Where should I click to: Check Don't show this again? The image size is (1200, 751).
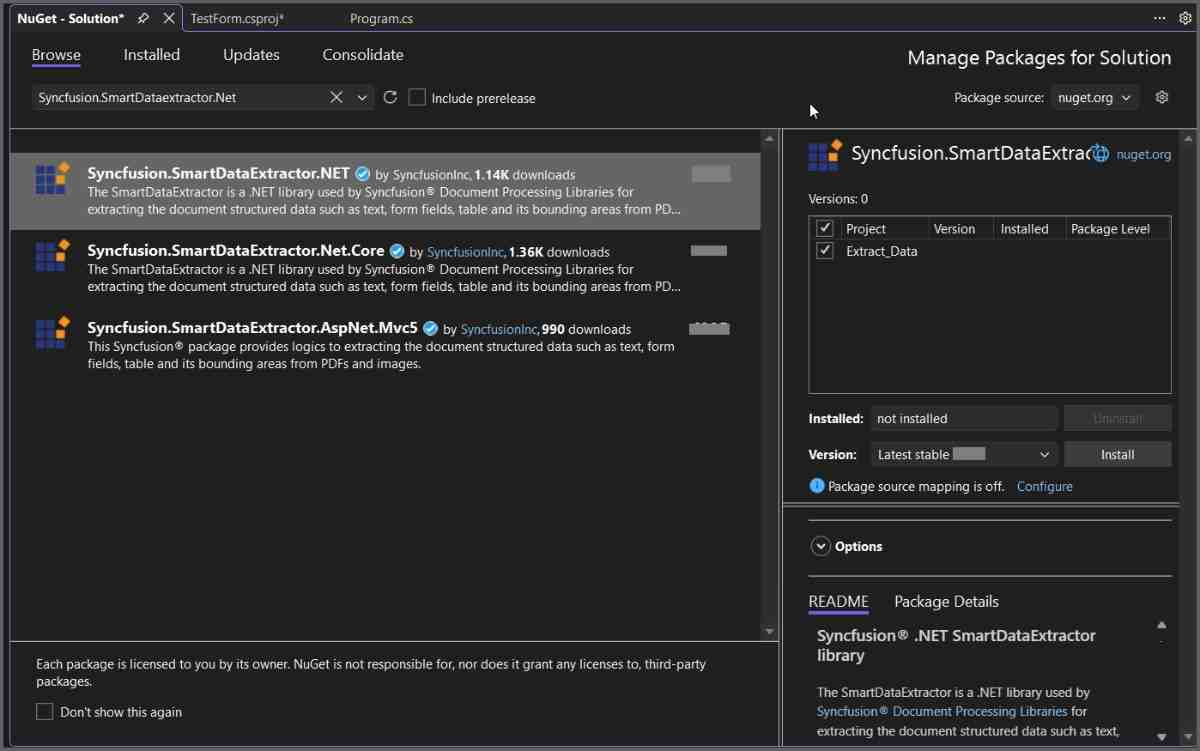tap(45, 712)
